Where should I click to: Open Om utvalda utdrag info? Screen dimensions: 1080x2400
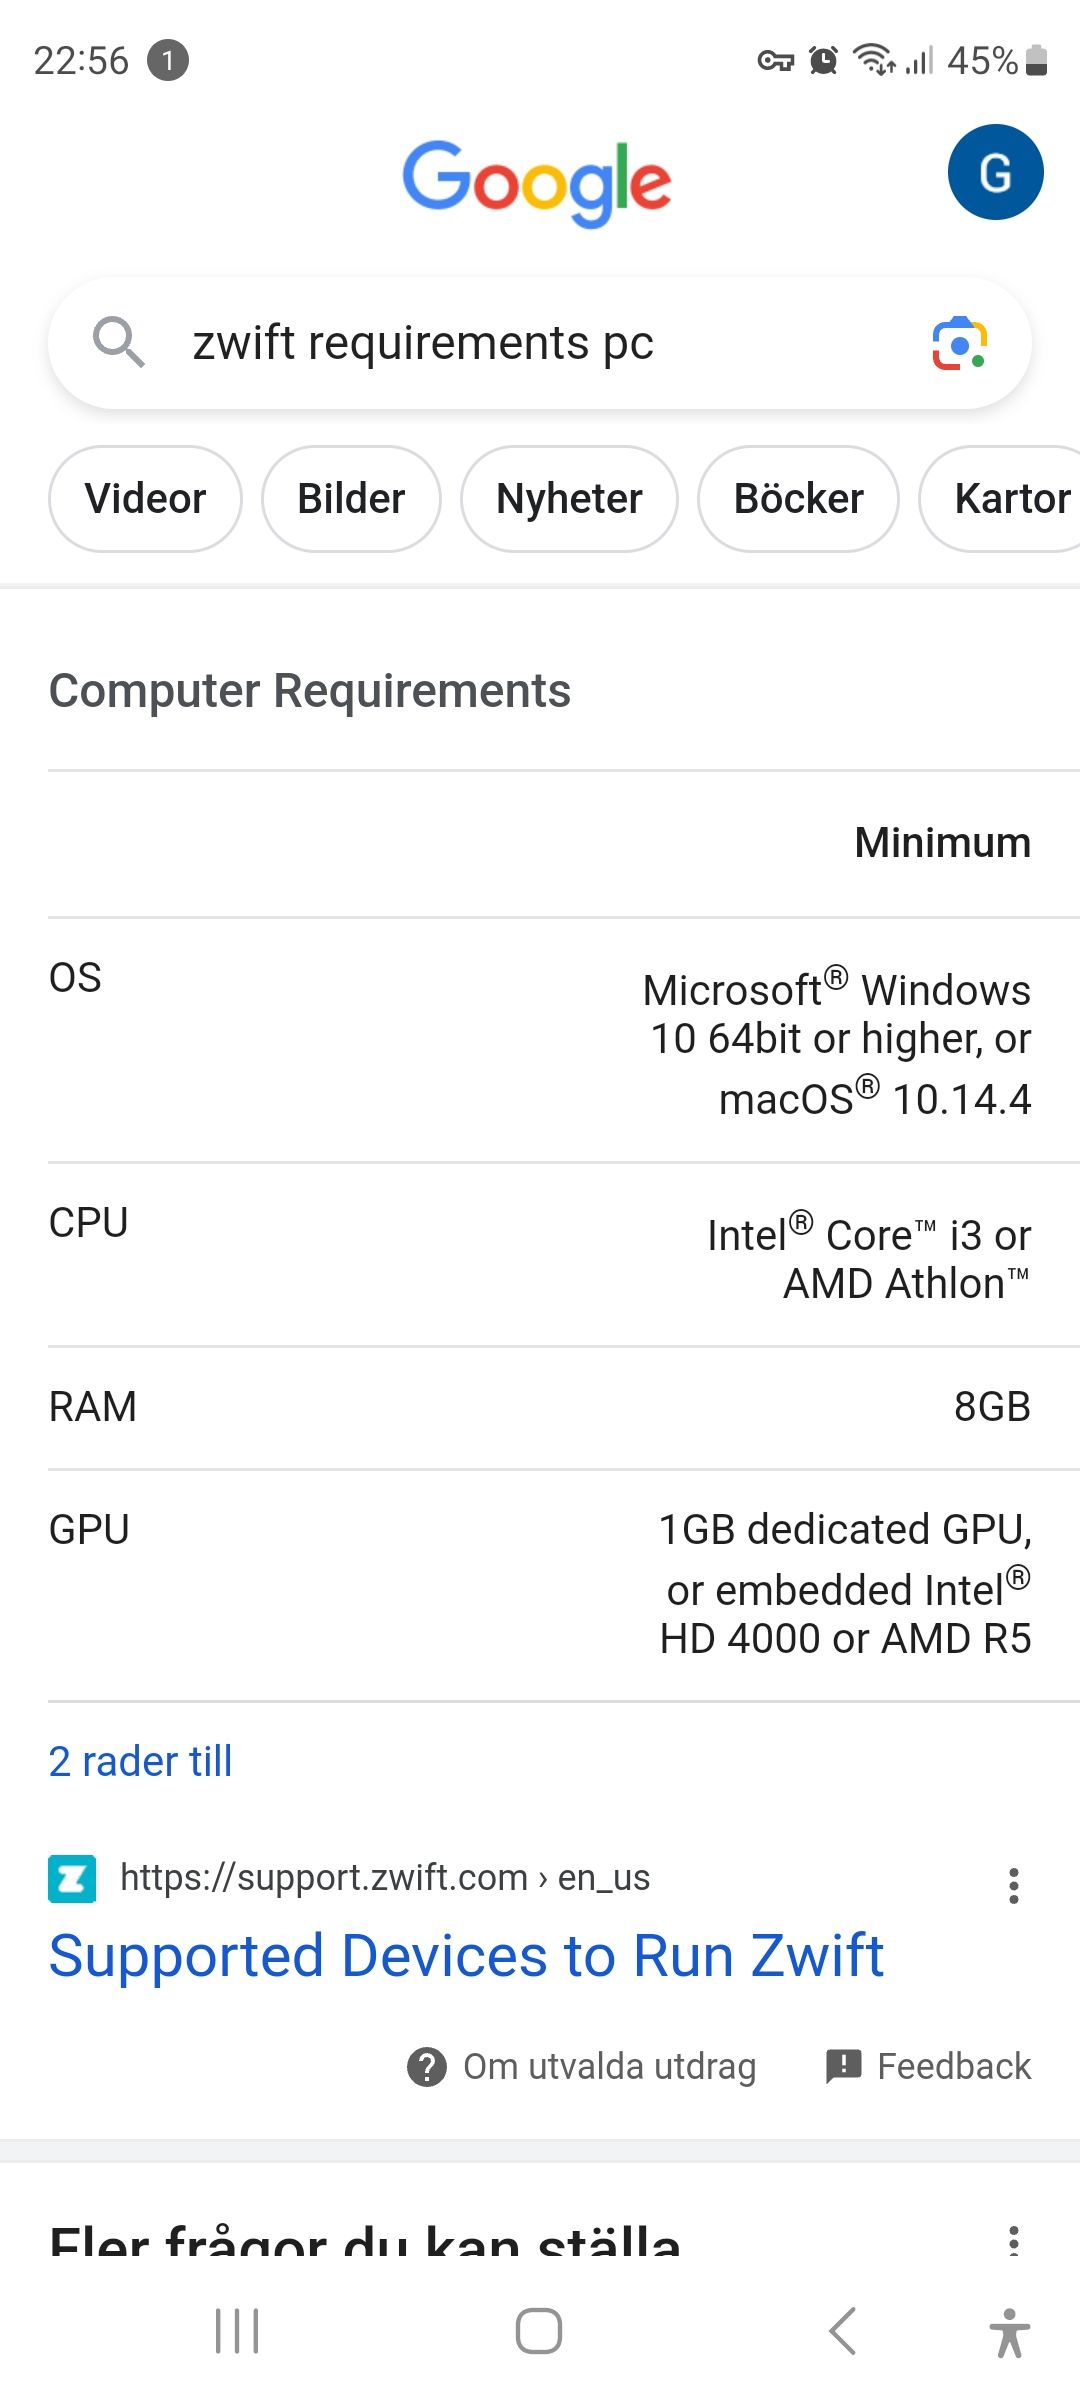(x=581, y=2066)
